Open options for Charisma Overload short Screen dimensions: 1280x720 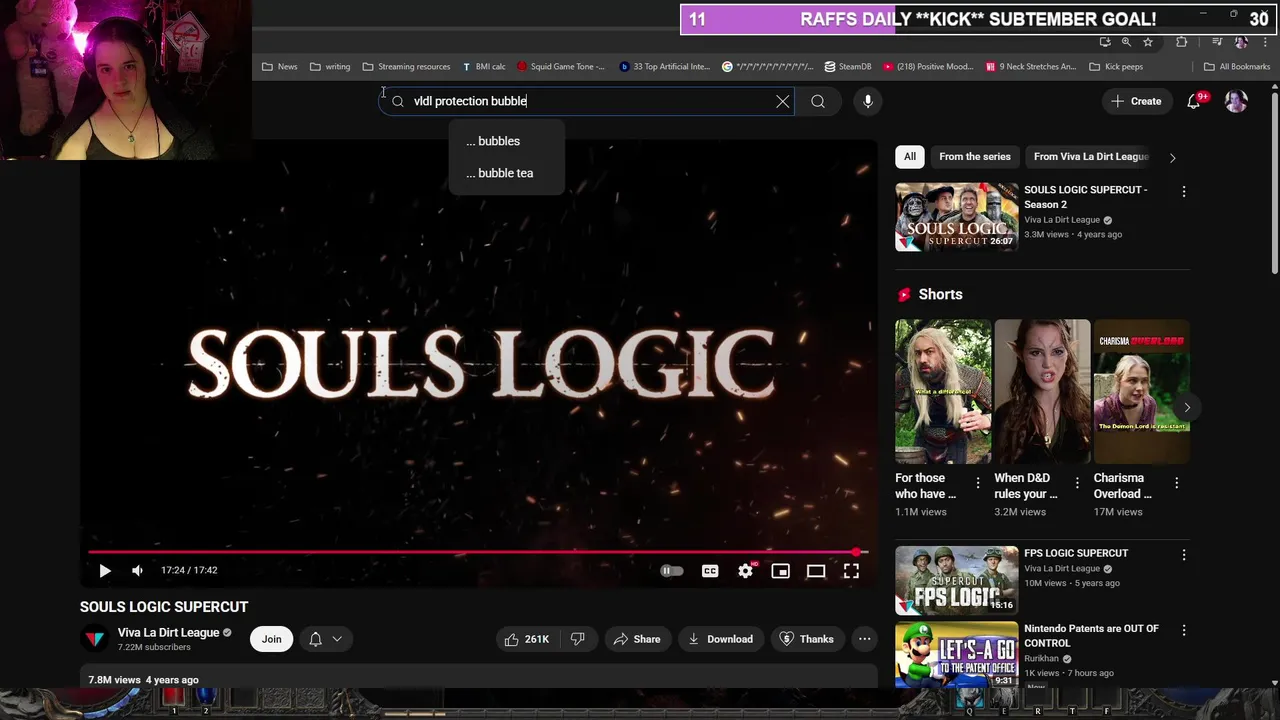(x=1176, y=483)
